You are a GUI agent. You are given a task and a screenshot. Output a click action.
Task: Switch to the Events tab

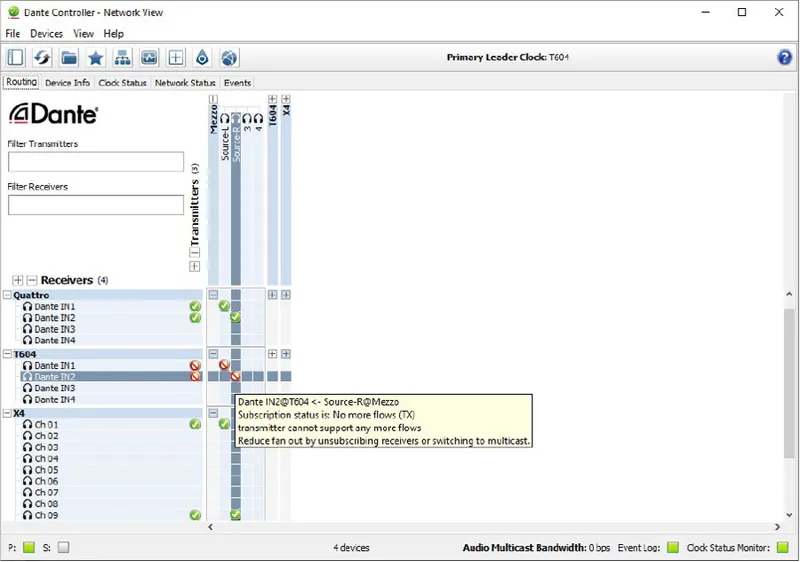point(237,83)
